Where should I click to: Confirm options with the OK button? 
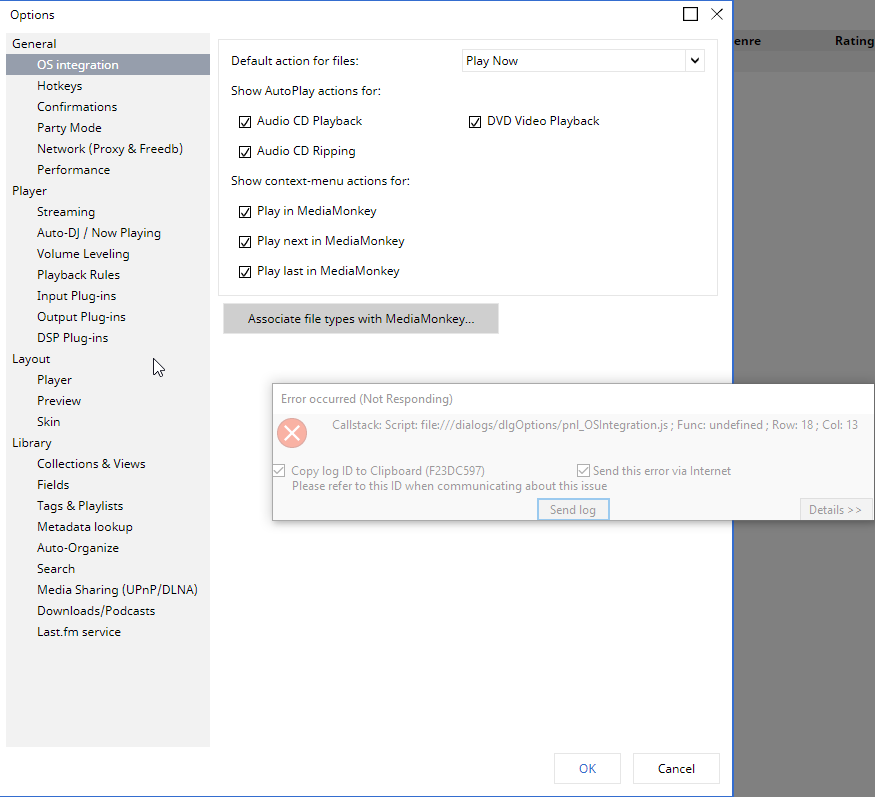click(x=587, y=768)
